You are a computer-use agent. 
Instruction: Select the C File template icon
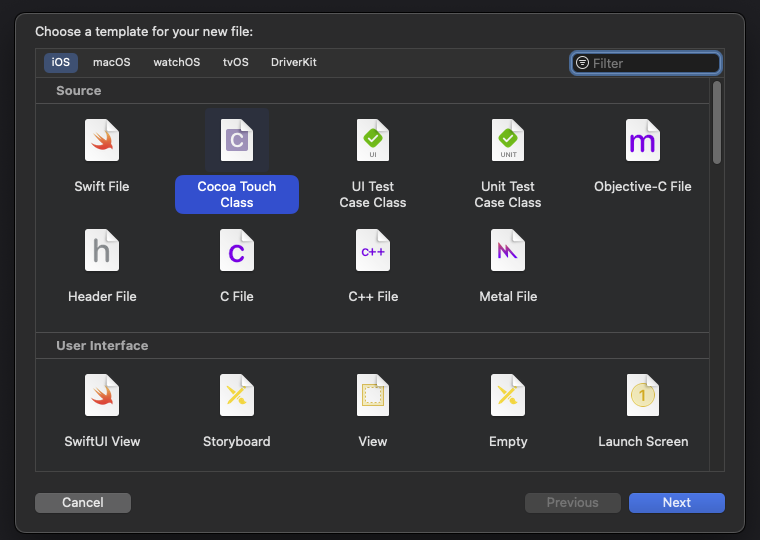click(x=237, y=250)
